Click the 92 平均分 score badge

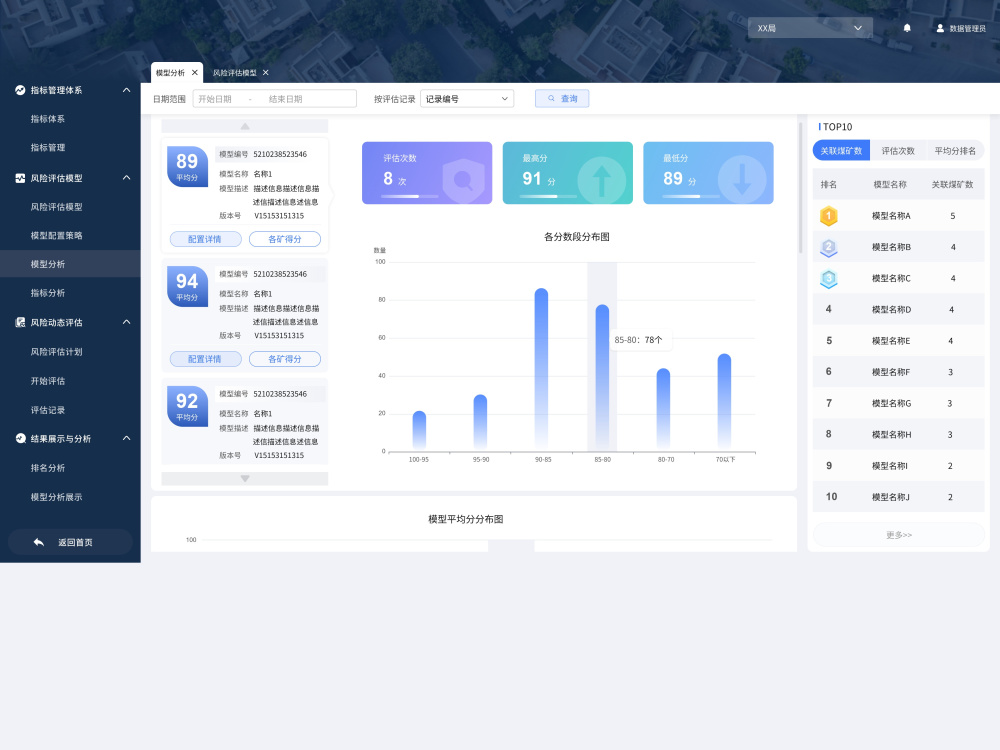click(187, 406)
